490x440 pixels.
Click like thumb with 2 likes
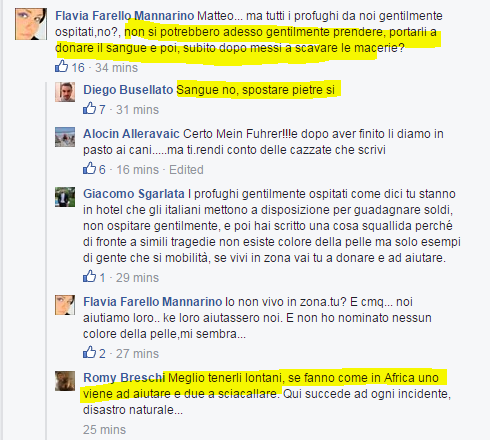[x=89, y=352]
